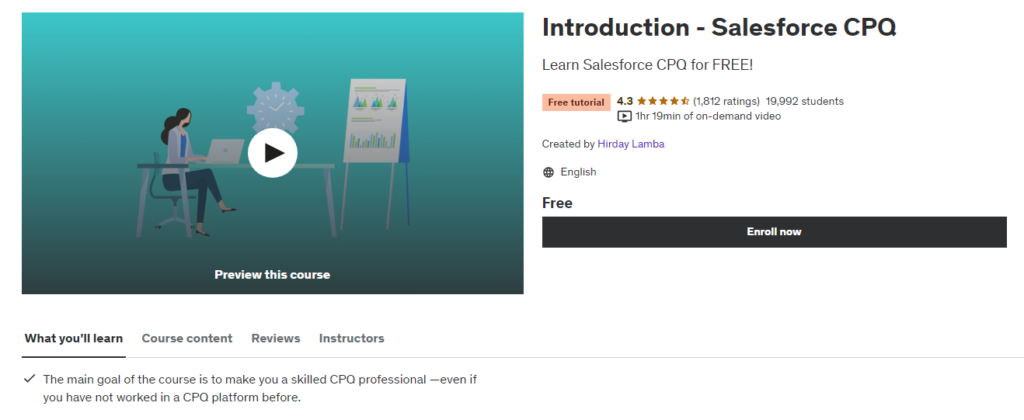
Task: Click the Introduction - Salesforce CPQ title
Action: click(x=719, y=27)
